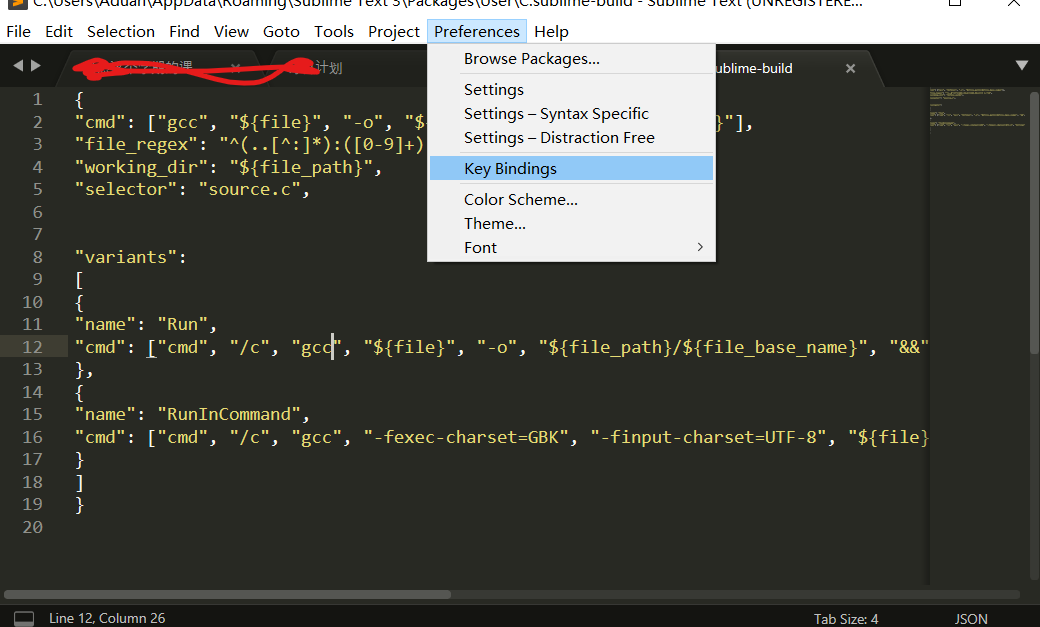Place cursor on "file_regex" key
This screenshot has height=627, width=1040.
[136, 145]
